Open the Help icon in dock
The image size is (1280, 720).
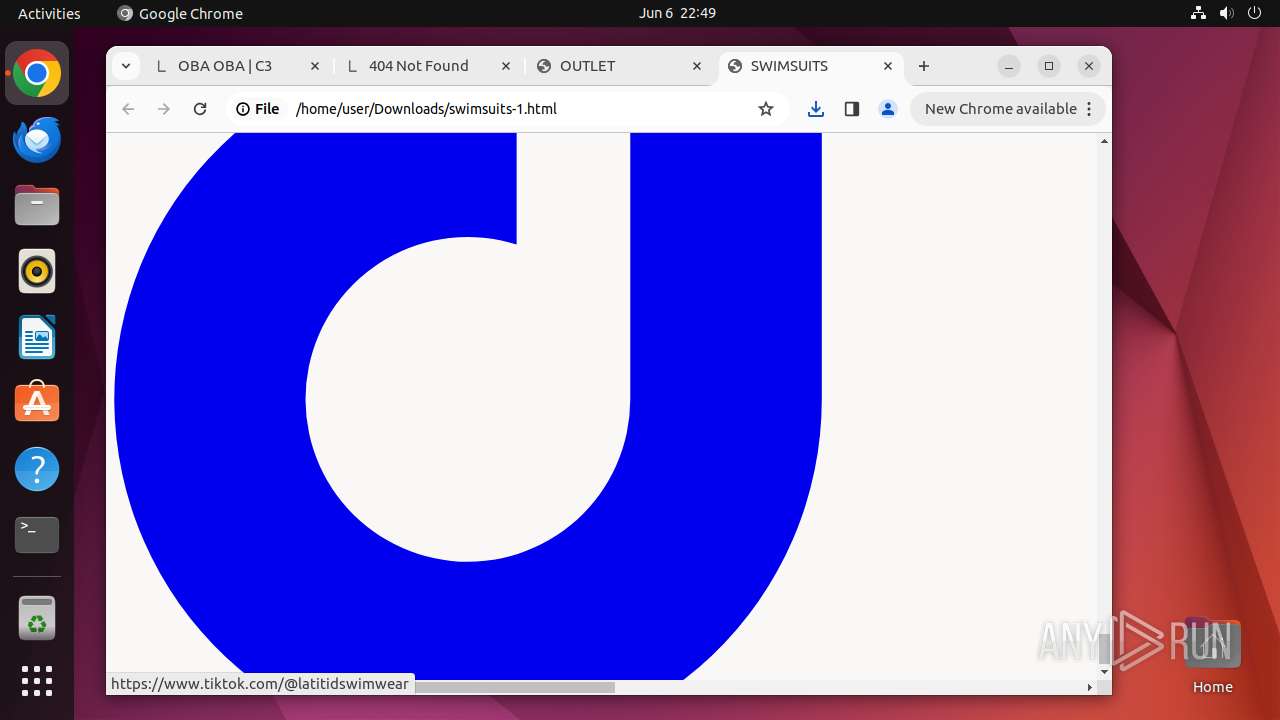point(37,469)
